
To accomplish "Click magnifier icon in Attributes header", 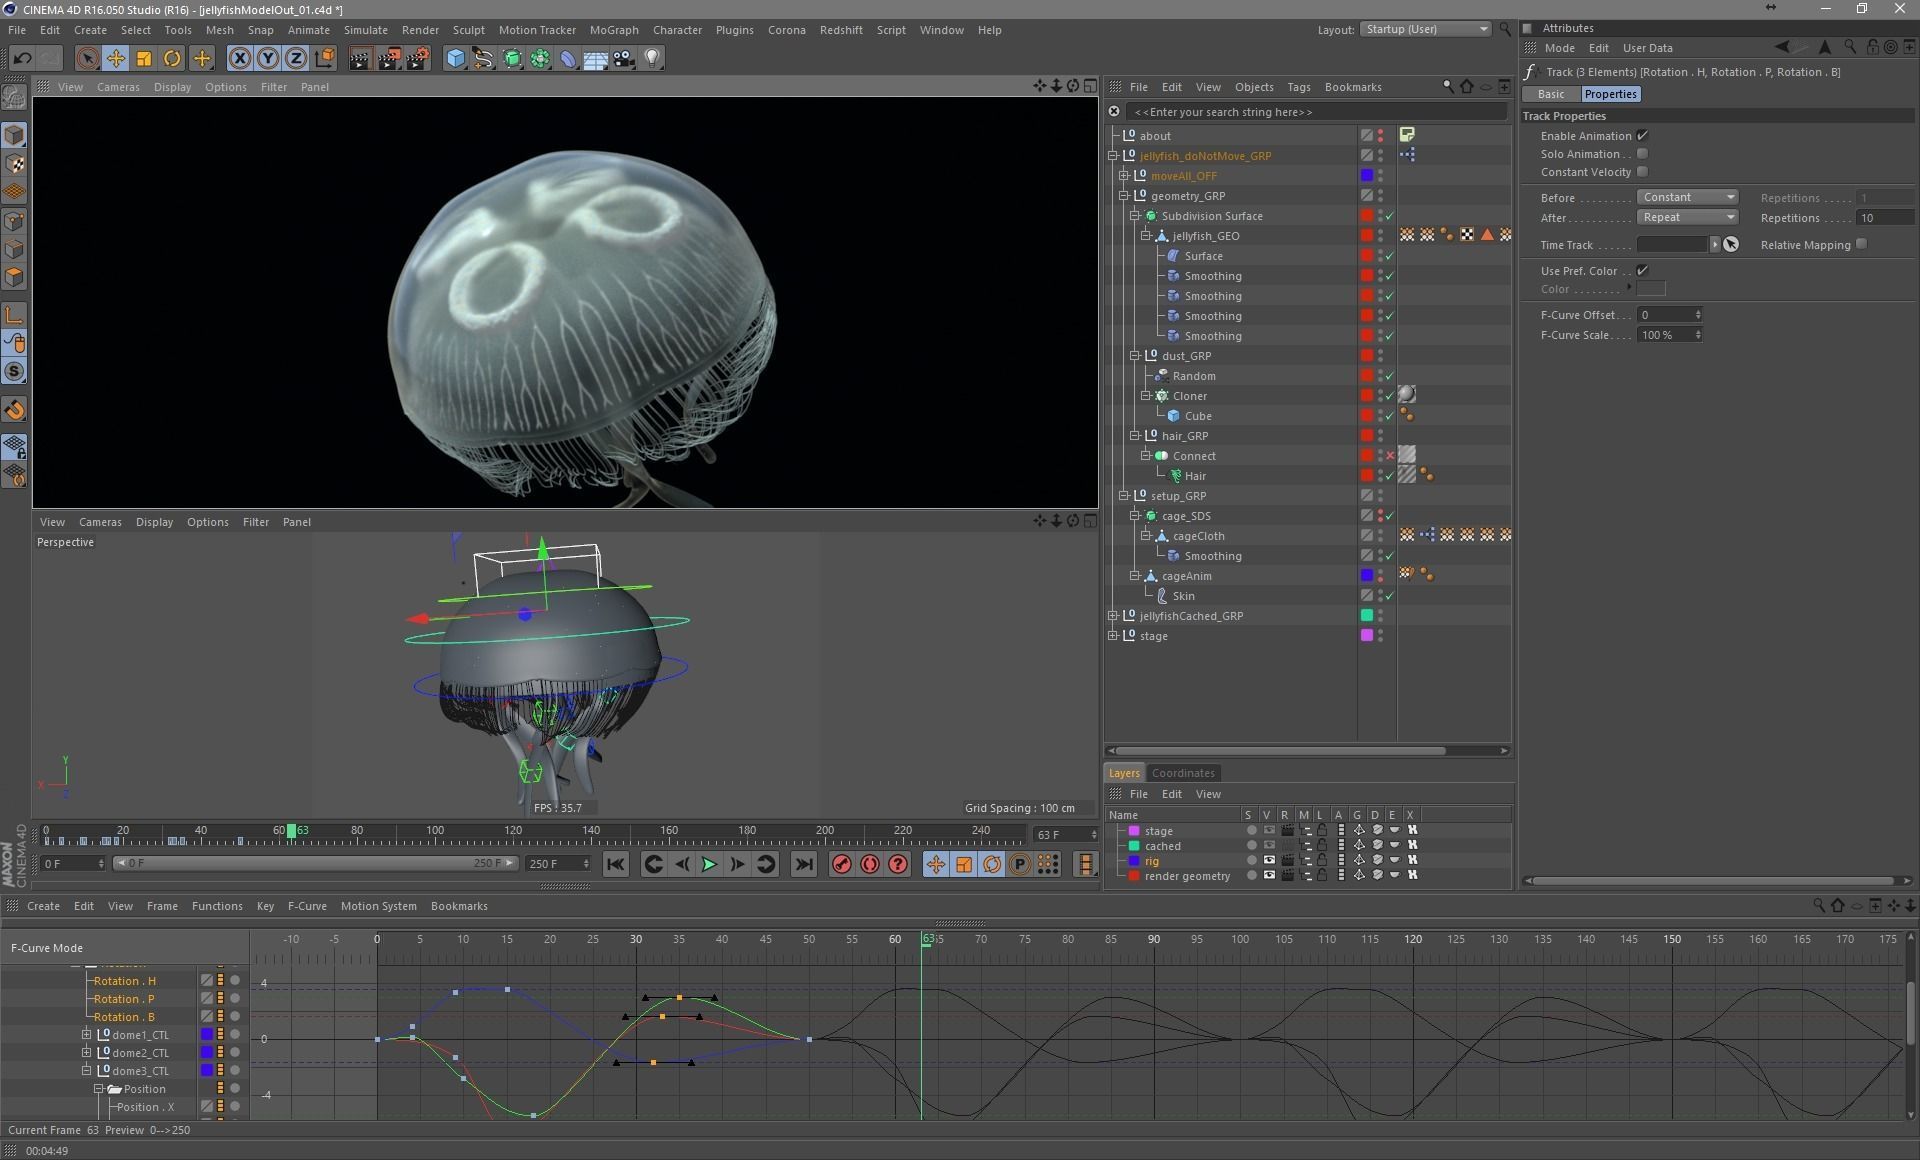I will 1850,47.
